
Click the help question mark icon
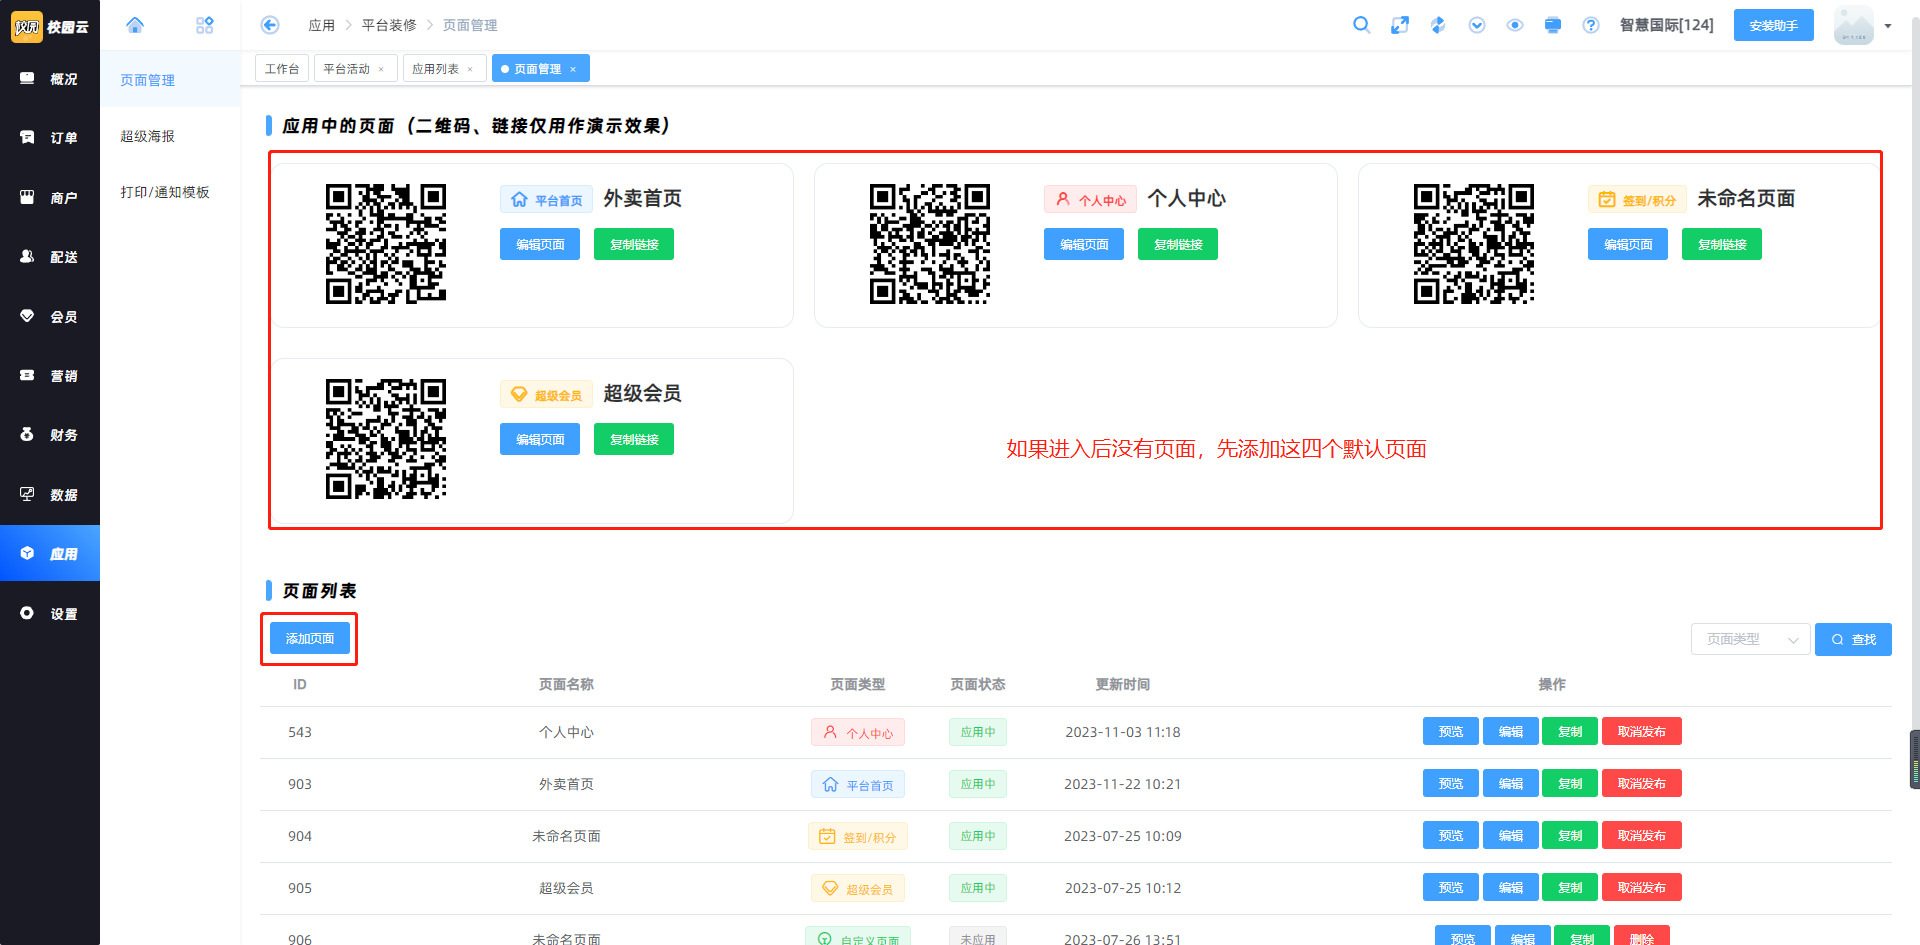[1590, 25]
